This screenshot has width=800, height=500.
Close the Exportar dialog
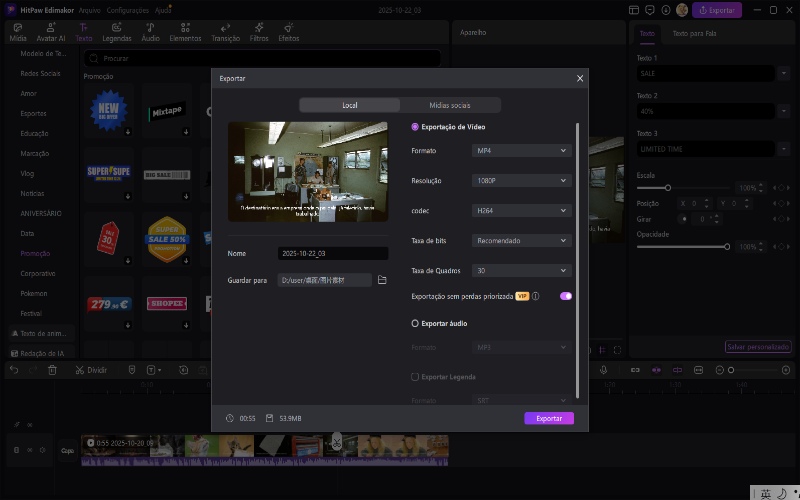point(580,78)
